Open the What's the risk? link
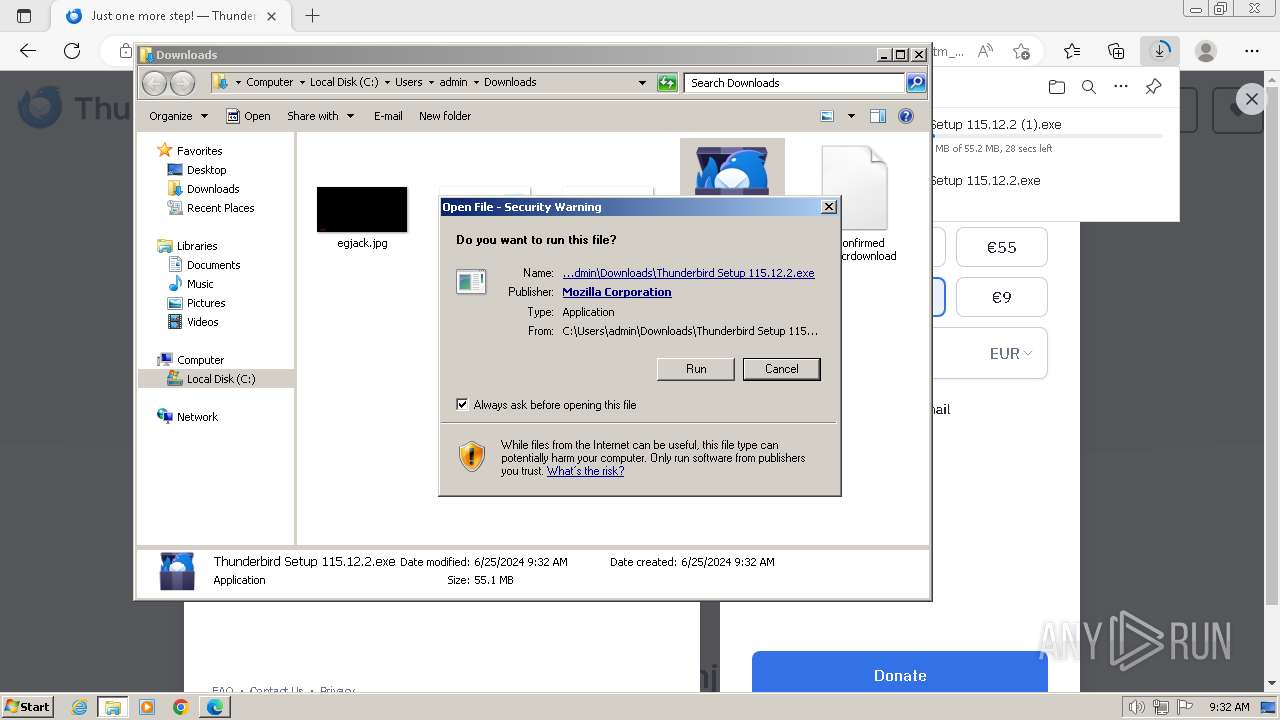This screenshot has width=1280, height=720. pyautogui.click(x=585, y=471)
